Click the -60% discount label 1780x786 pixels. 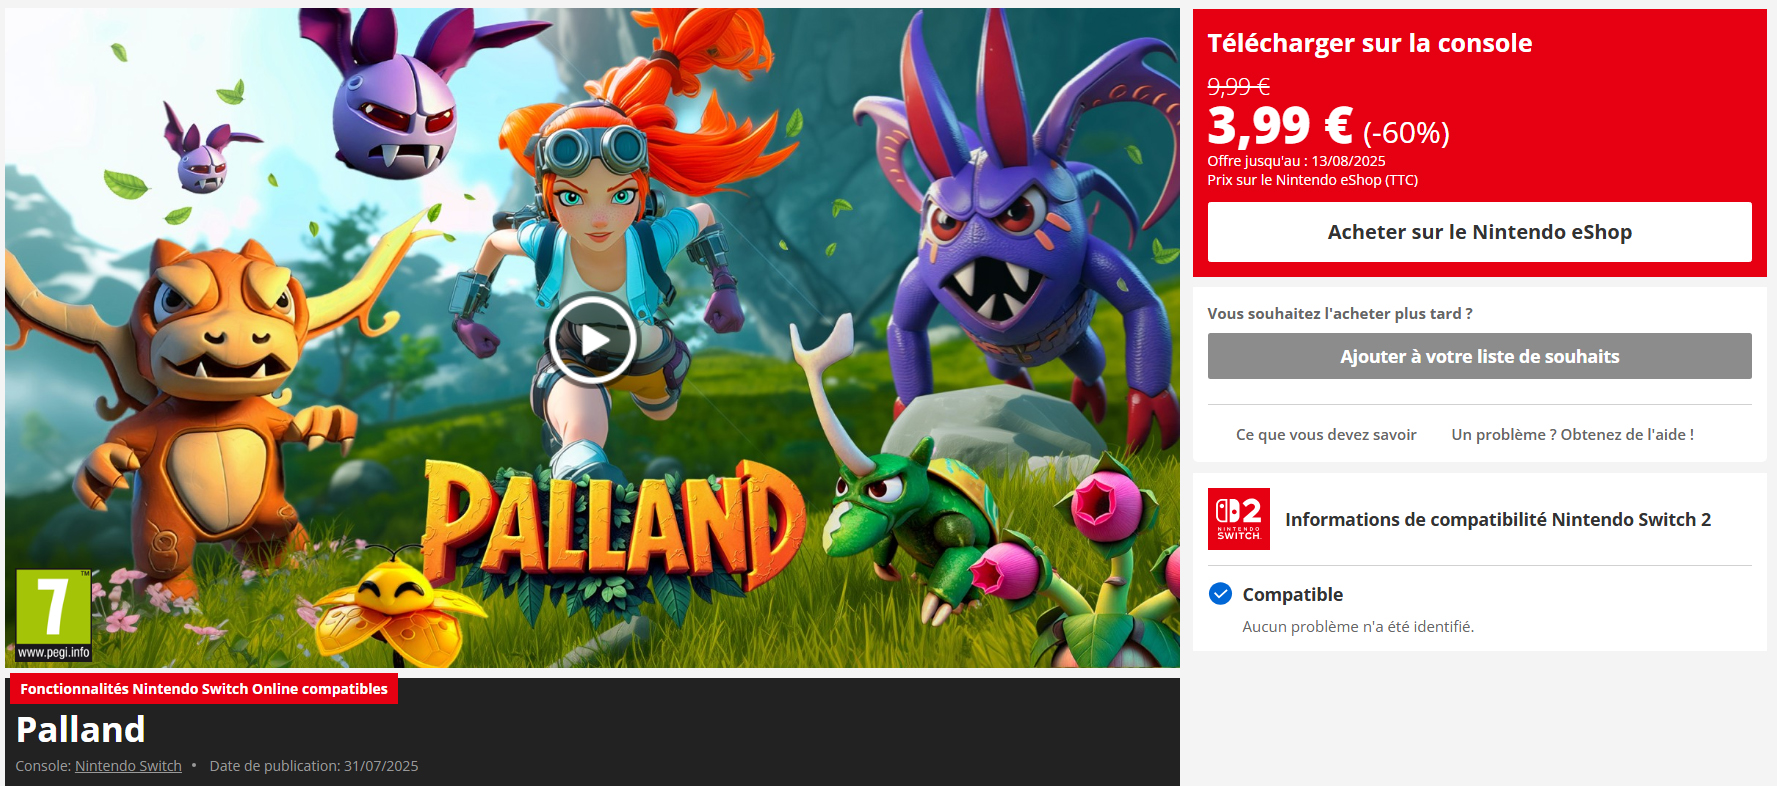coord(1406,133)
